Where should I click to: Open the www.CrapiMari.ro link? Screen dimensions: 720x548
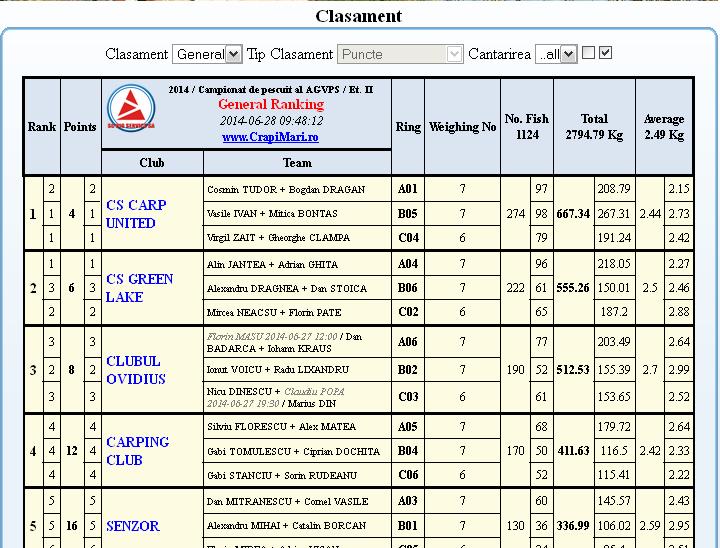(270, 137)
